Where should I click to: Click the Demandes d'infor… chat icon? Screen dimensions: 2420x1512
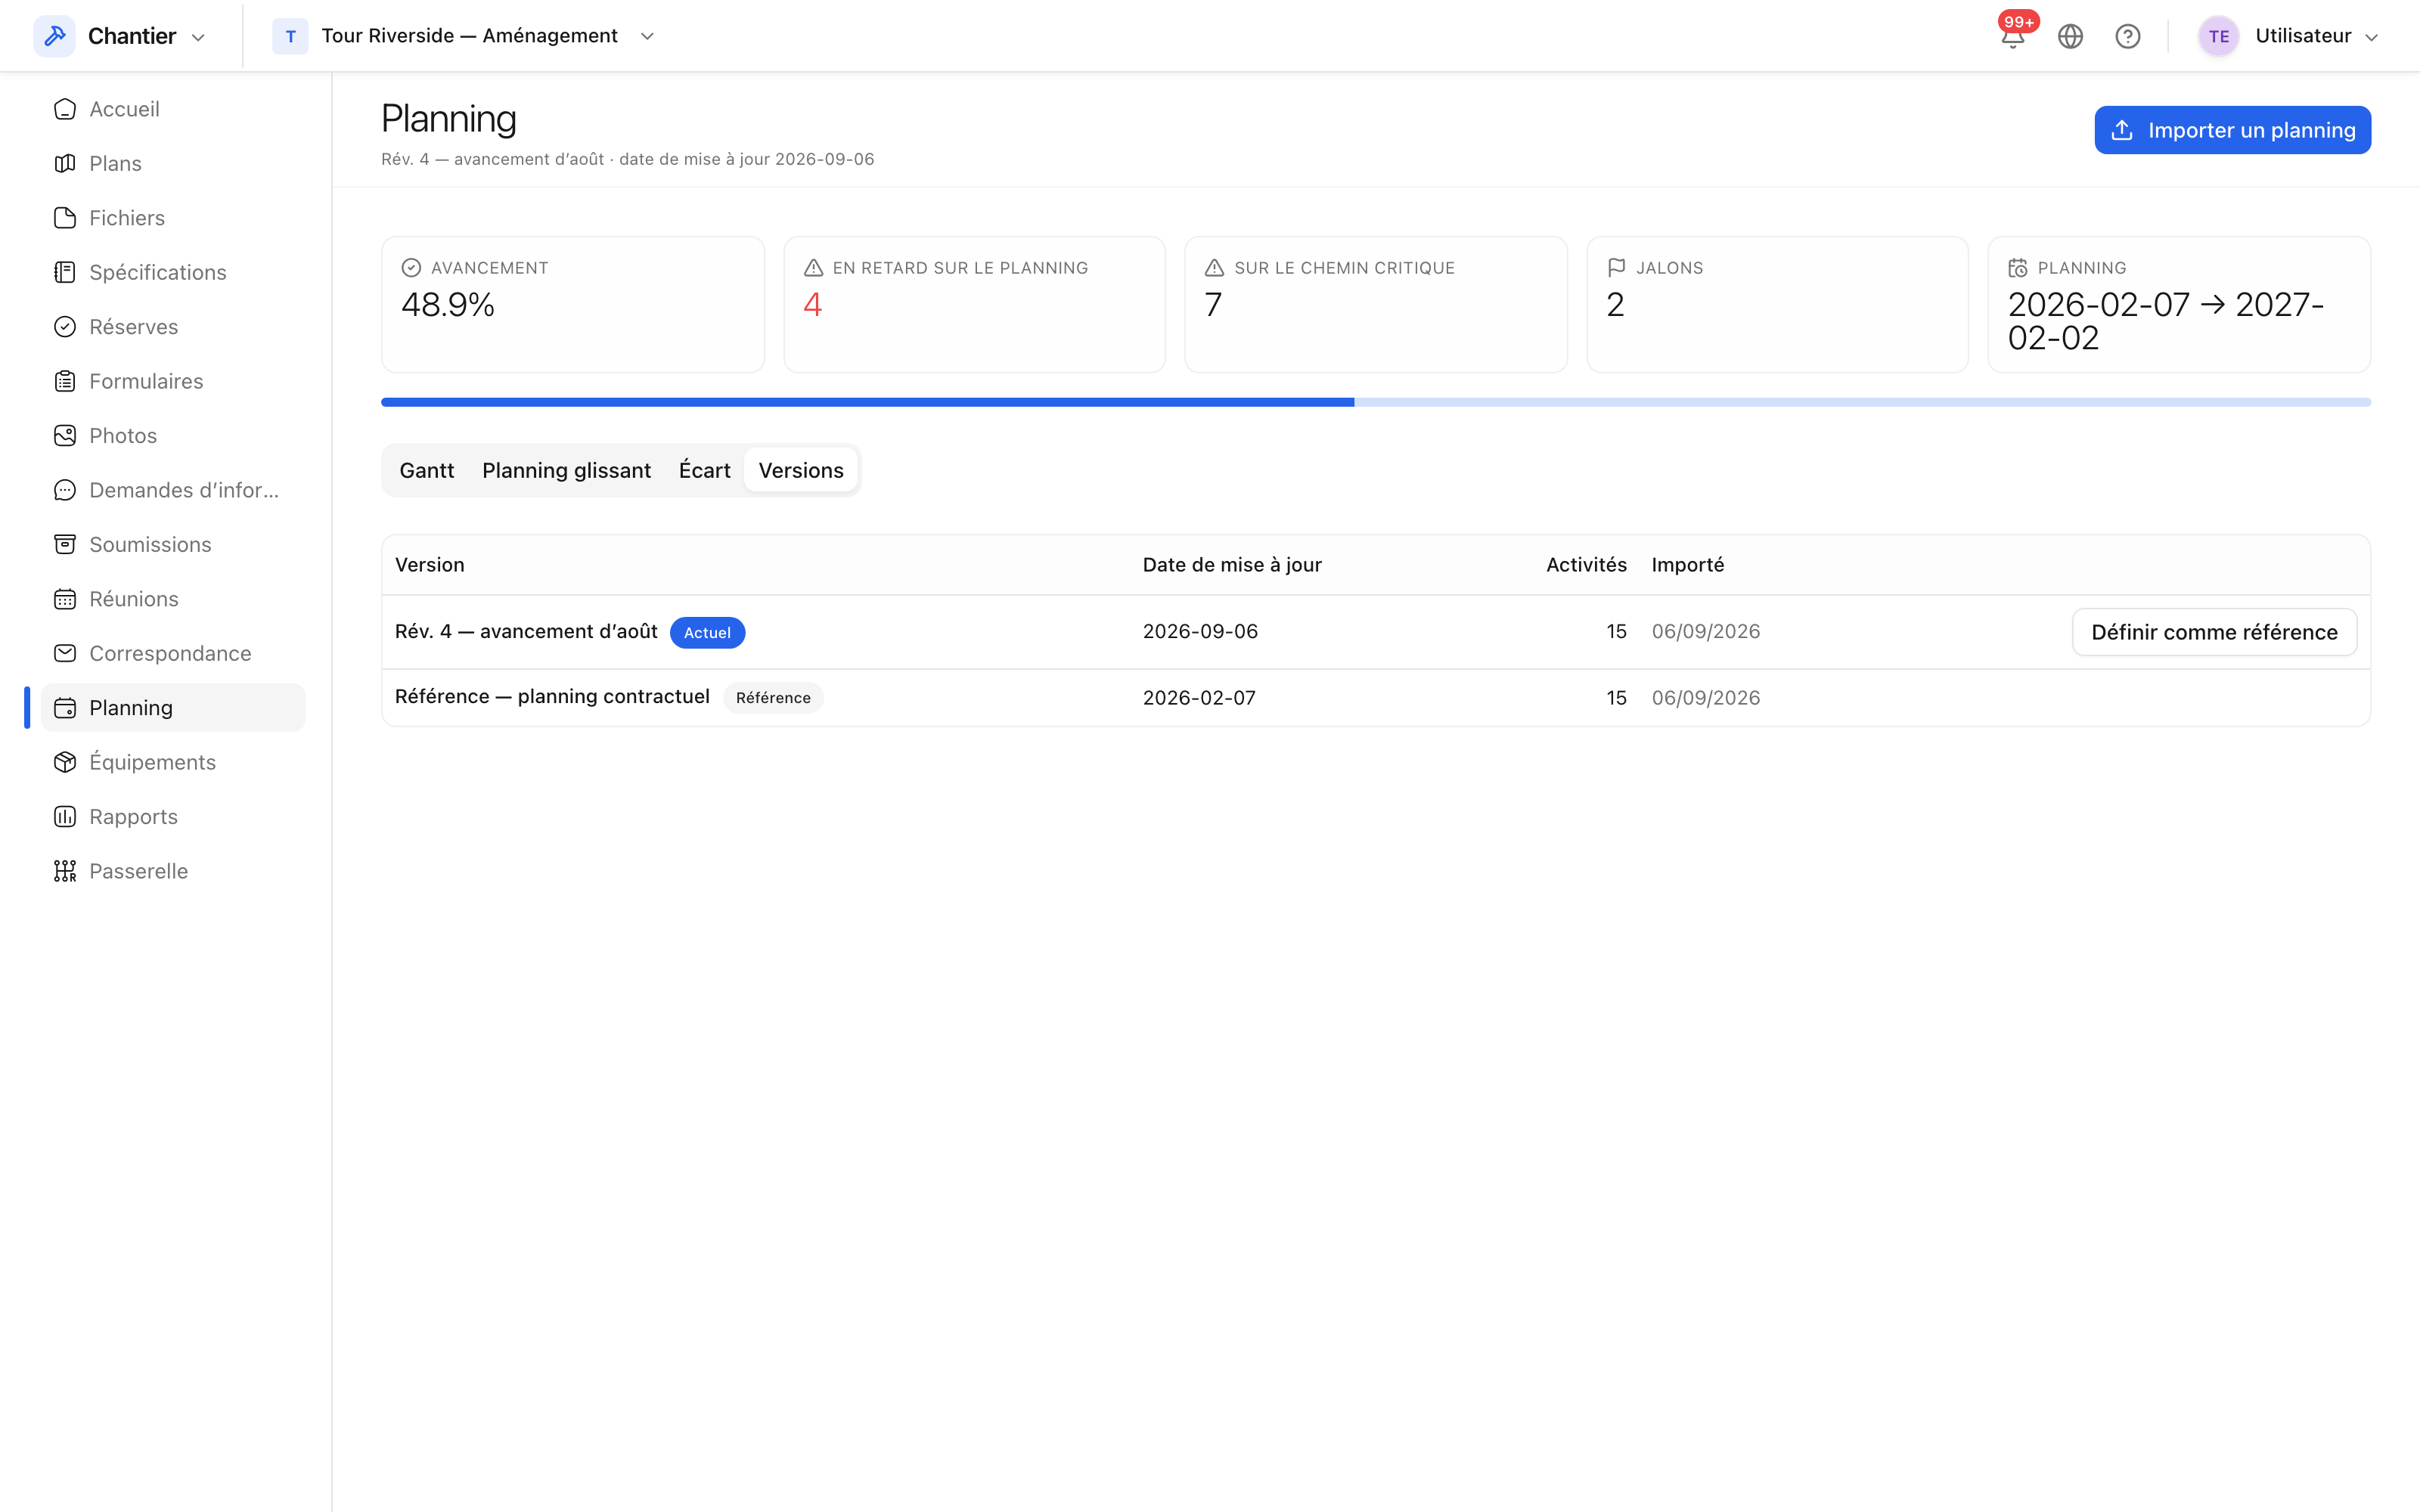65,490
